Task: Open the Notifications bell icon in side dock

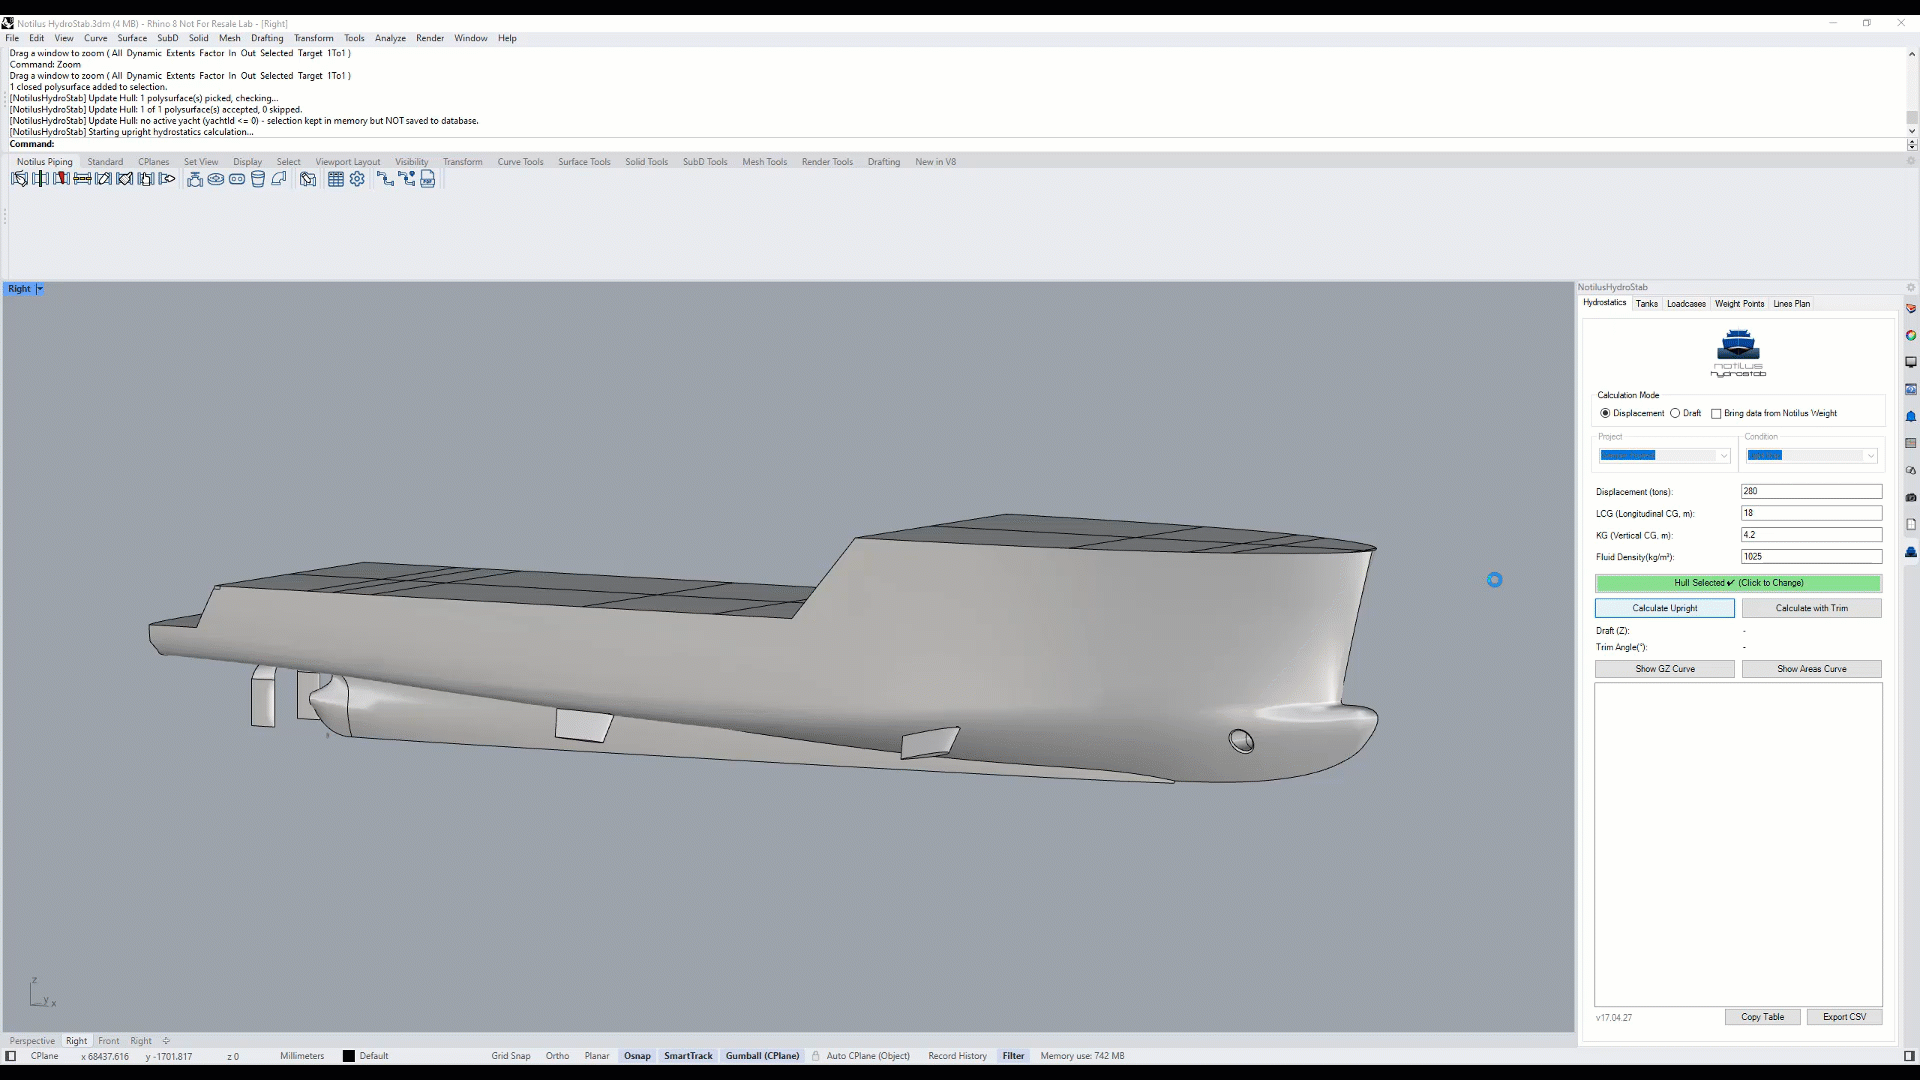Action: 1910,416
